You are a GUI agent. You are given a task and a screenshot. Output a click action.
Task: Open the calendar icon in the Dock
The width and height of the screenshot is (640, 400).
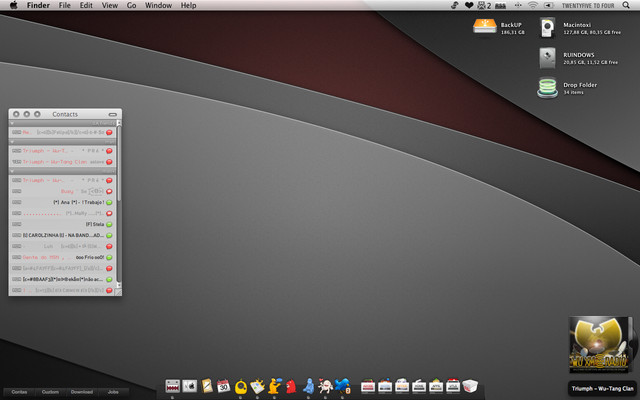point(224,385)
